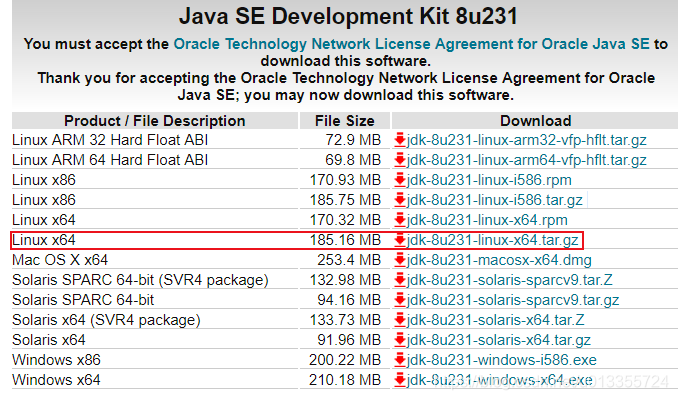The image size is (678, 400).
Task: Download jdk-8u231-solaris-x64.tar.Z link
Action: (x=496, y=320)
